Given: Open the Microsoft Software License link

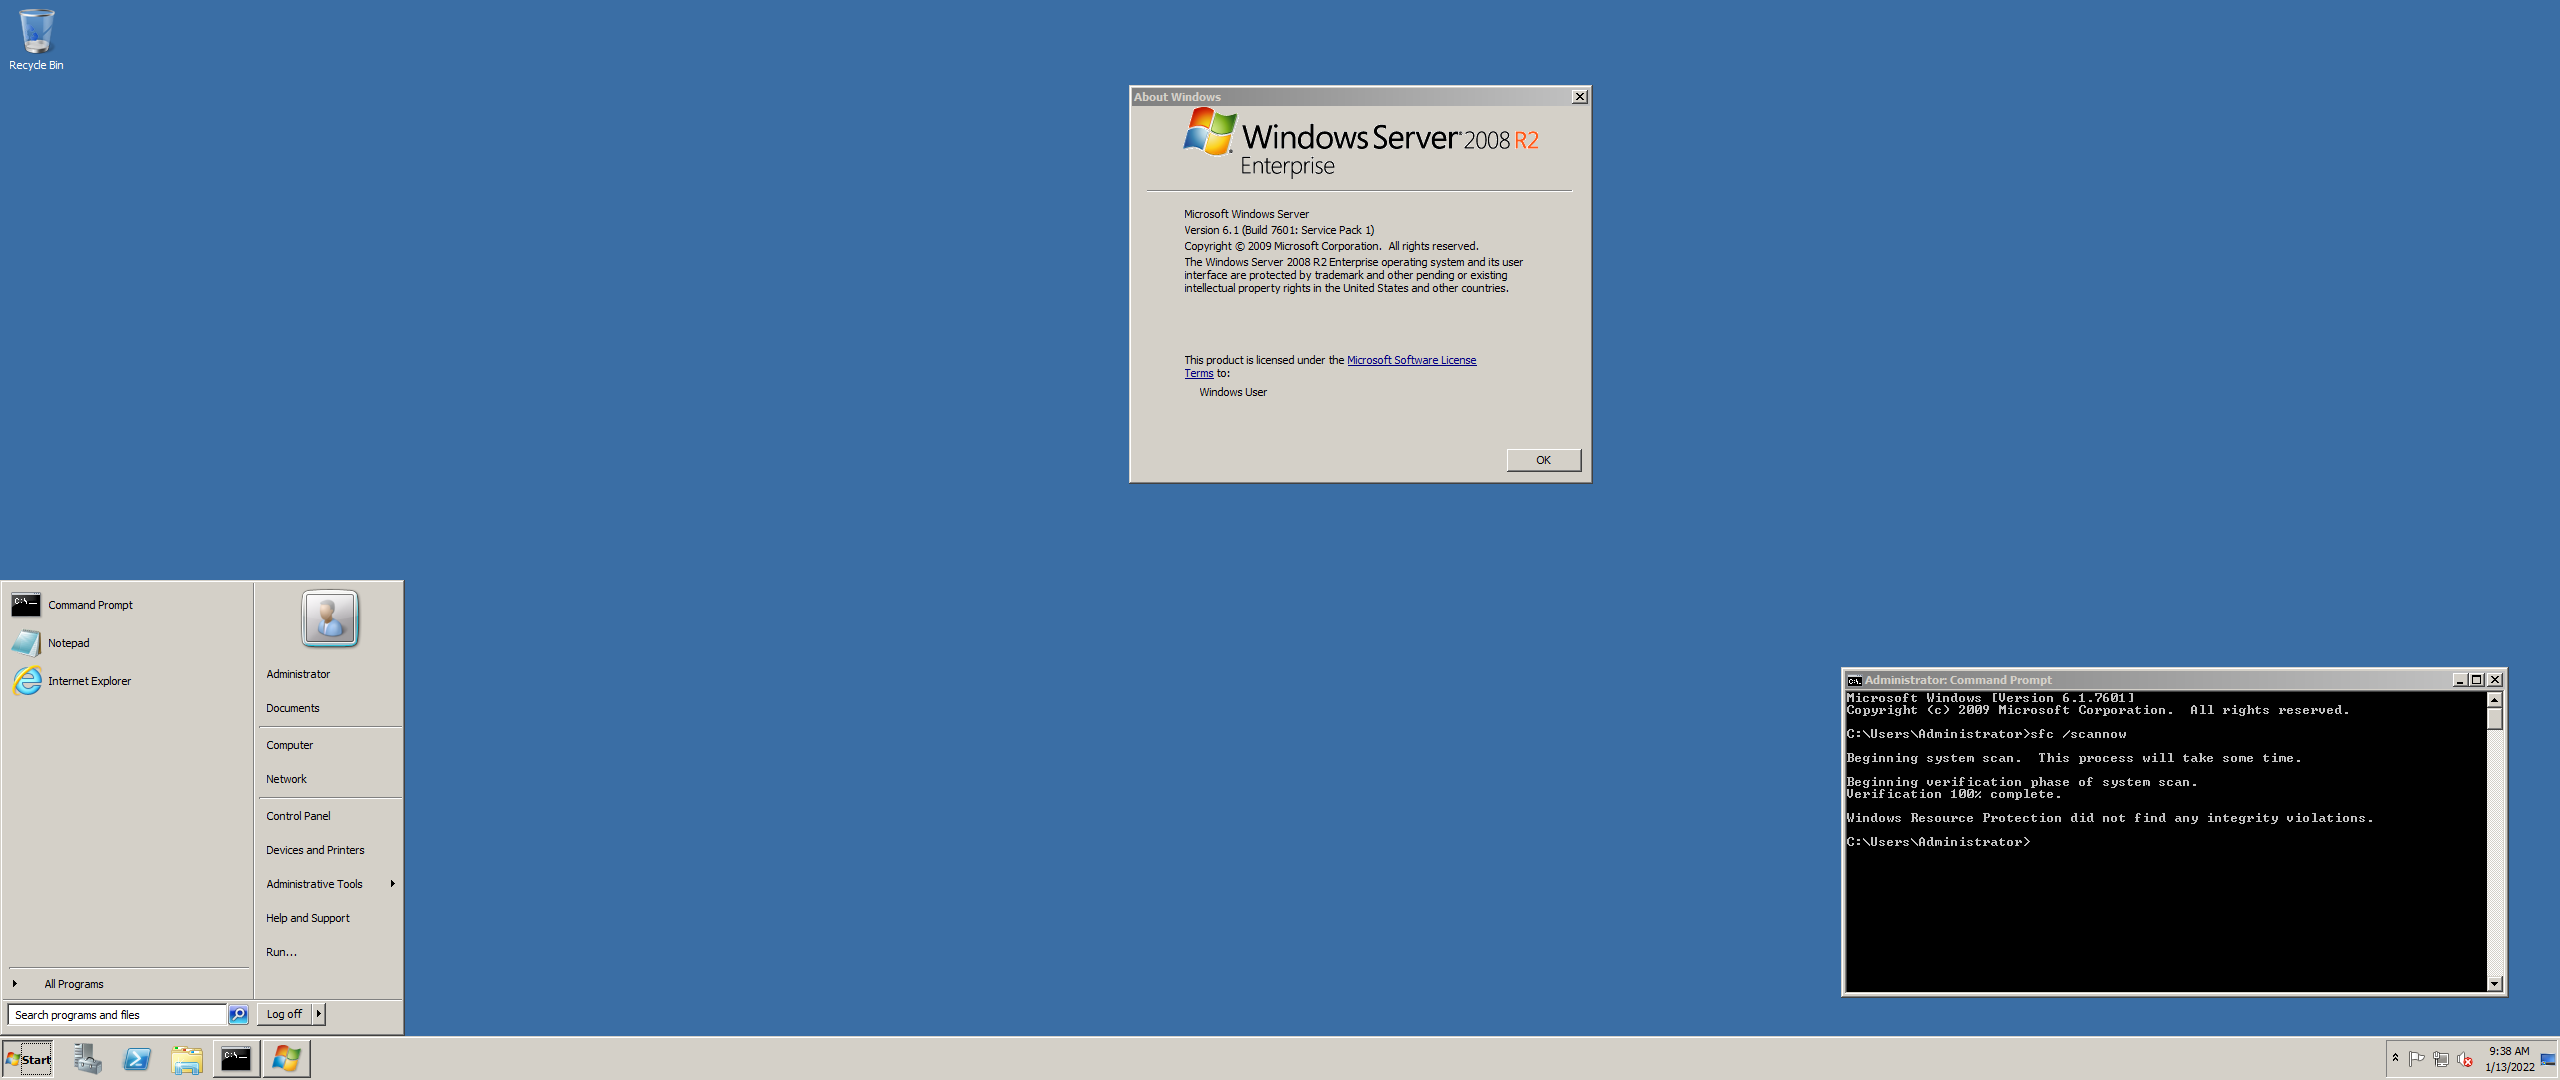Looking at the screenshot, I should click(1411, 360).
